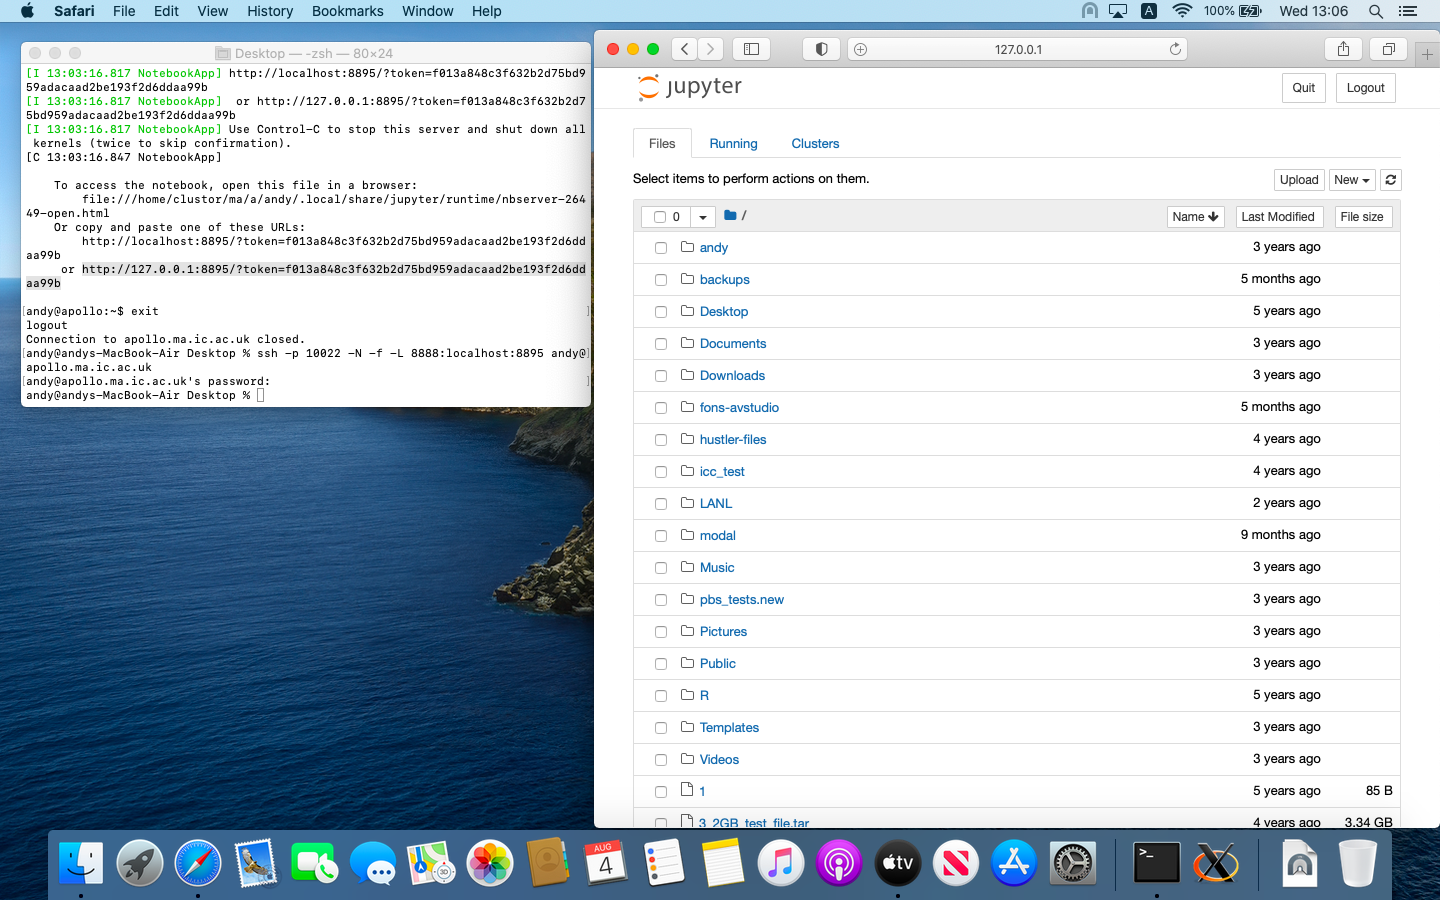
Task: Click the Safari address bar showing 127.0.0.1
Action: (x=1018, y=49)
